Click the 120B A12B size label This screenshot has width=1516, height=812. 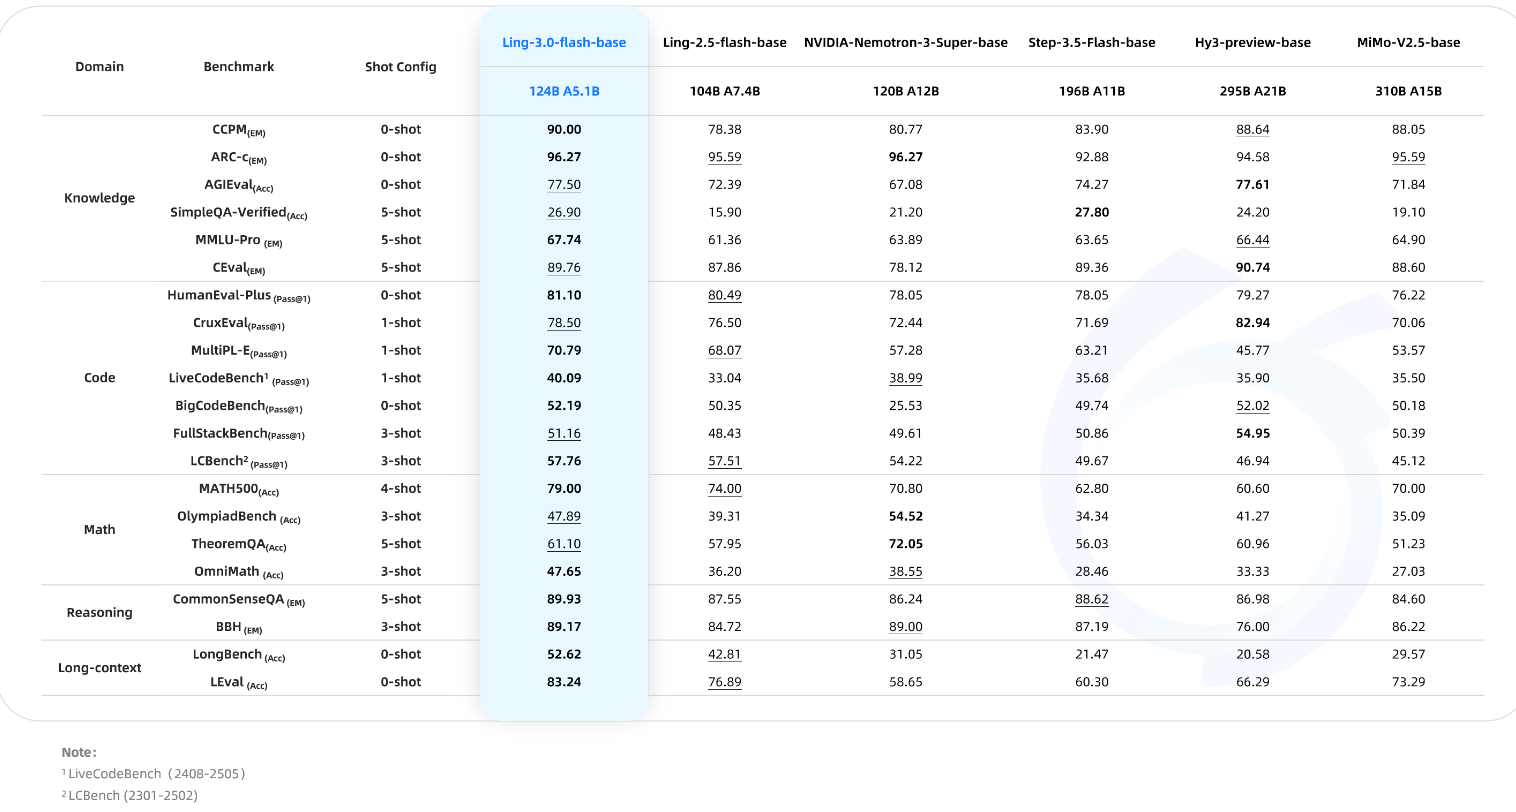906,91
